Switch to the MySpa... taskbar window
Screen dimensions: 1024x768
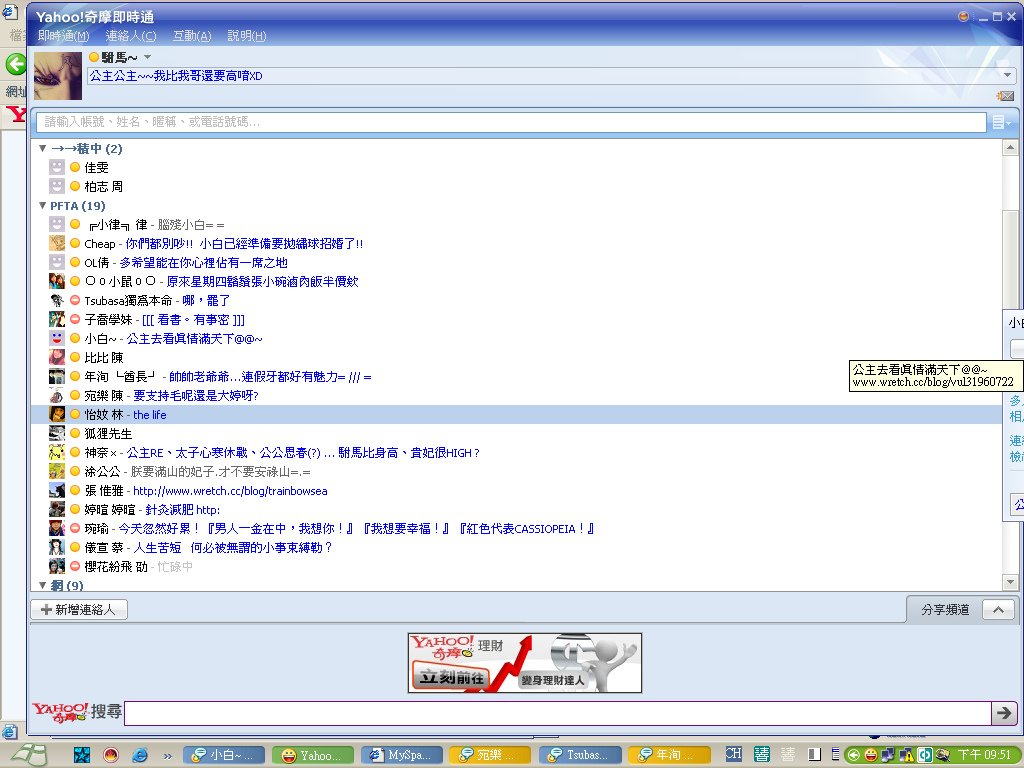[402, 755]
